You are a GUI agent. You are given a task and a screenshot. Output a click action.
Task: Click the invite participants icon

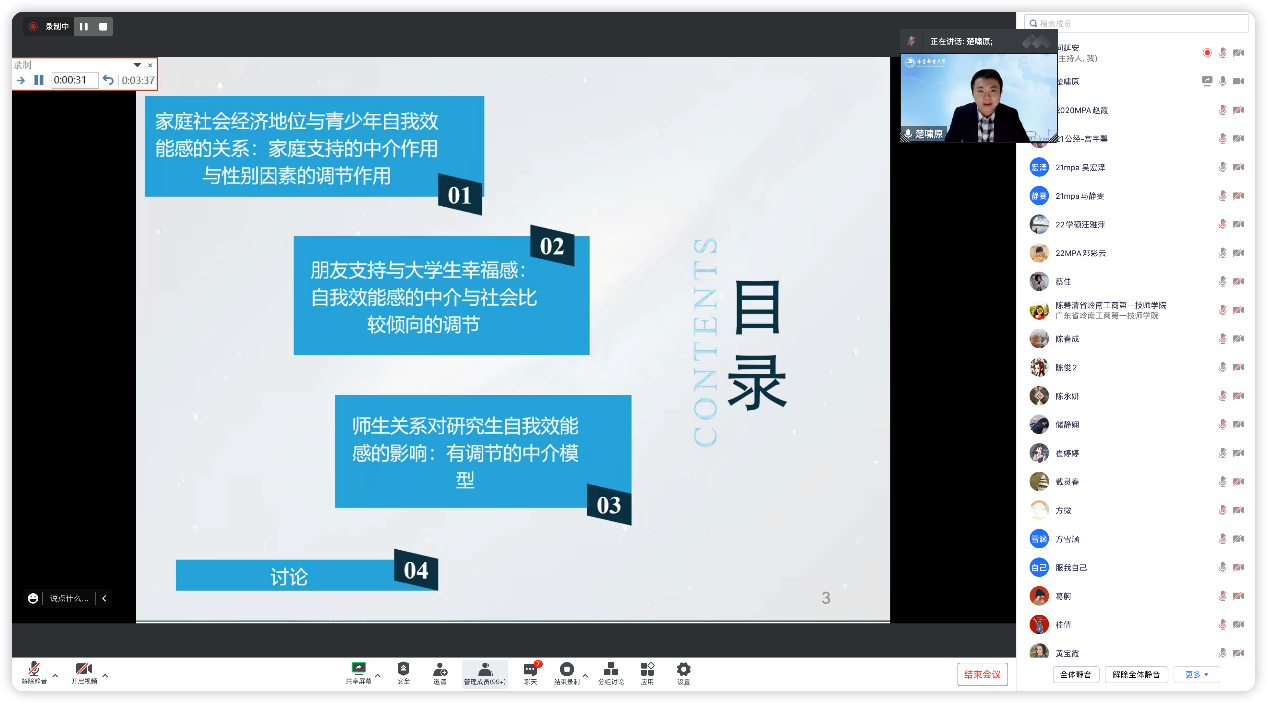pos(440,669)
